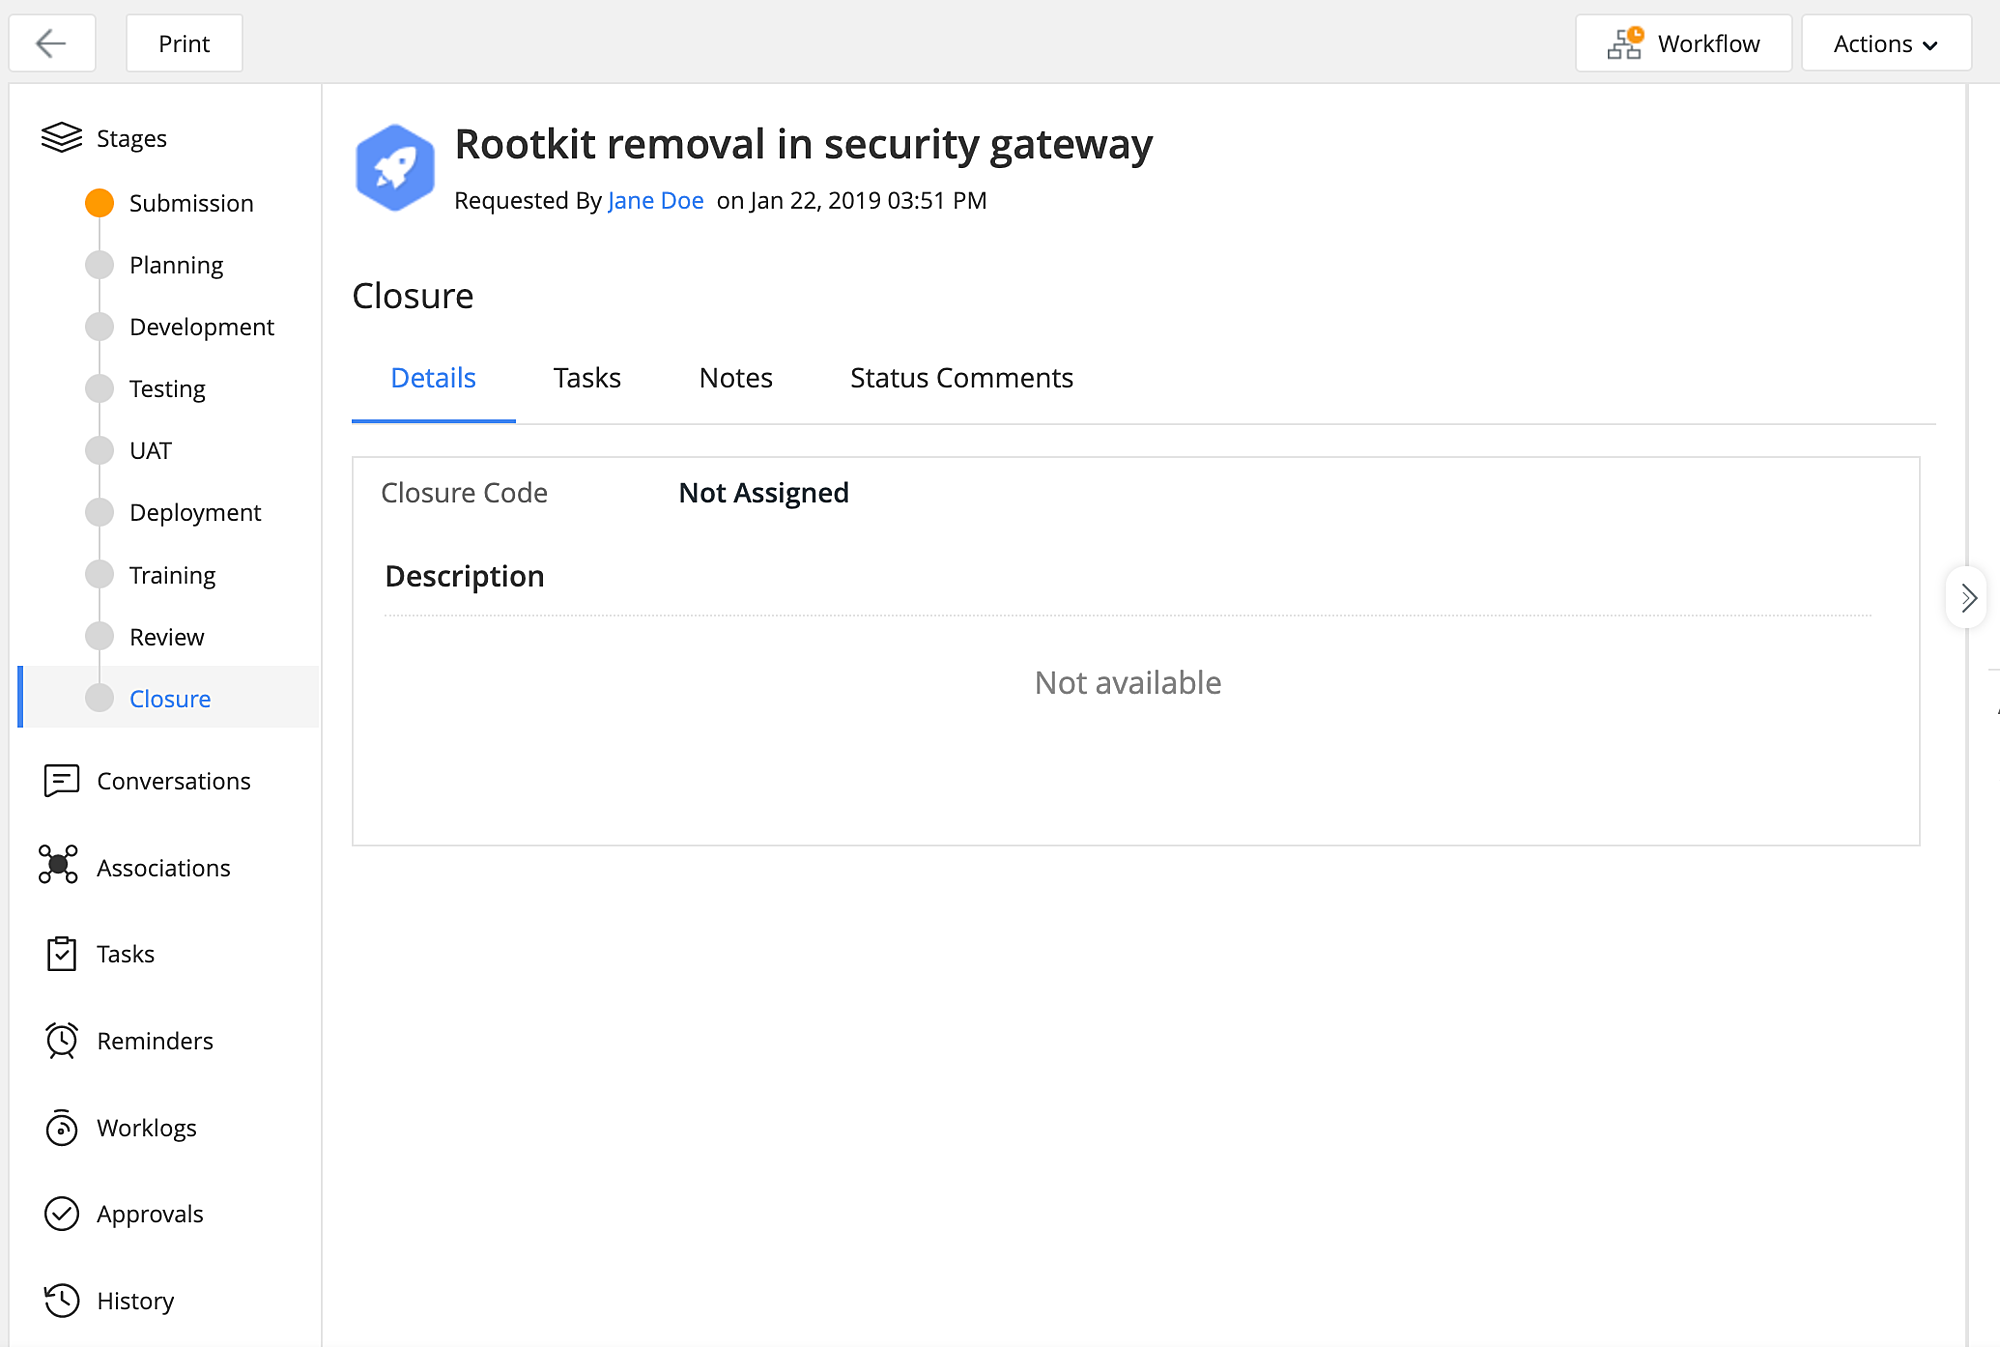The height and width of the screenshot is (1347, 2000).
Task: Open History via its clock icon
Action: pyautogui.click(x=61, y=1300)
